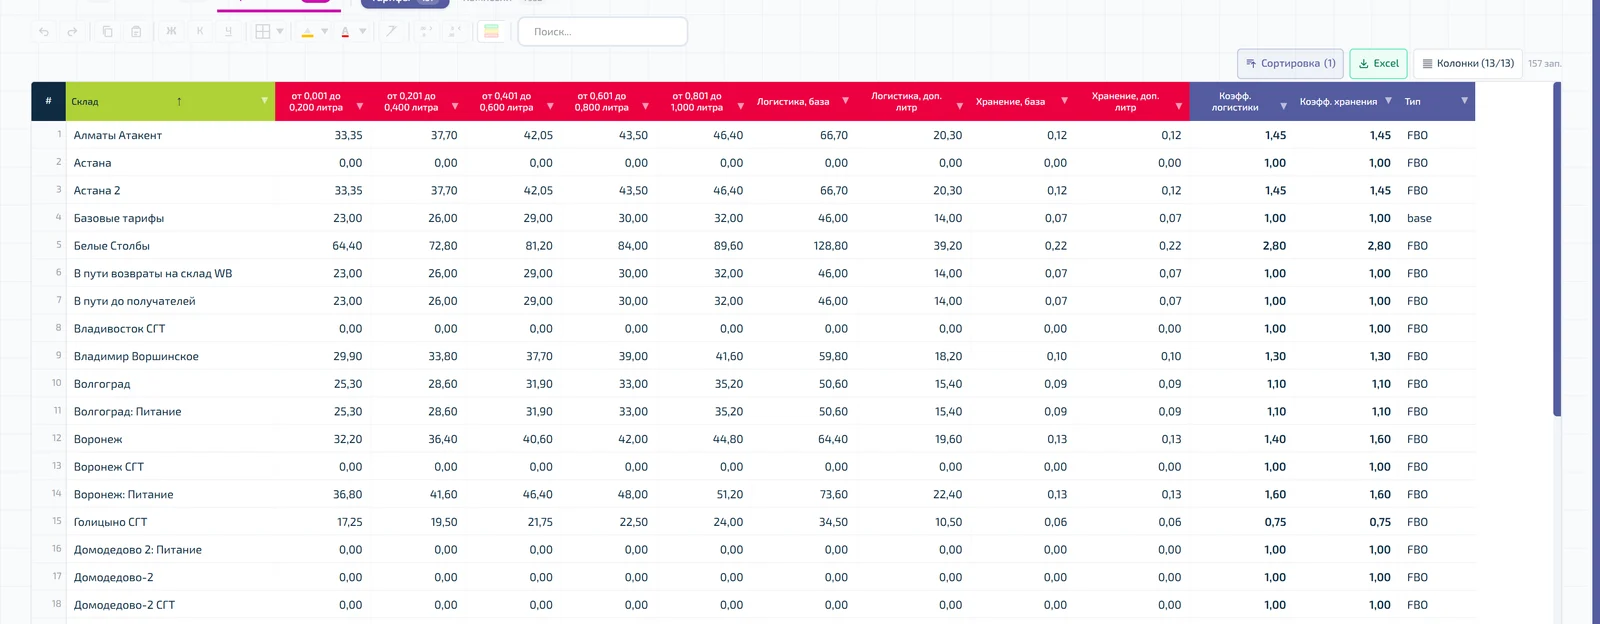Open the font color dropdown arrow

(x=362, y=32)
